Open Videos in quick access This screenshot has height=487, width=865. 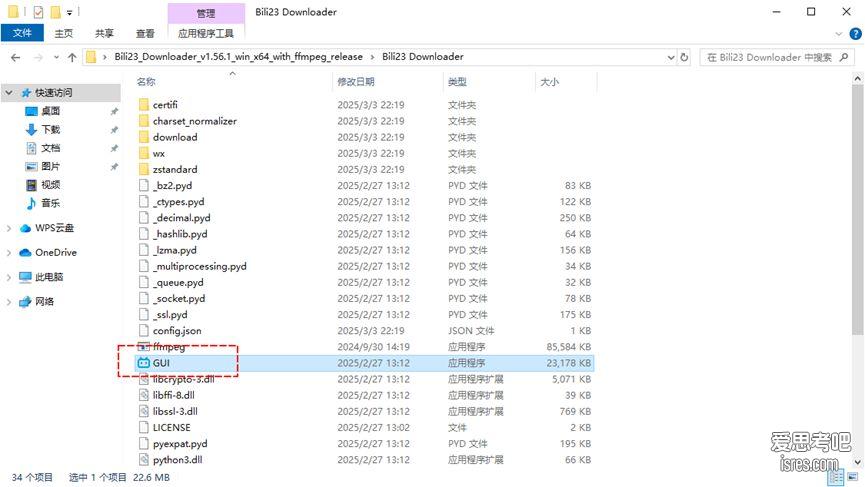(50, 185)
